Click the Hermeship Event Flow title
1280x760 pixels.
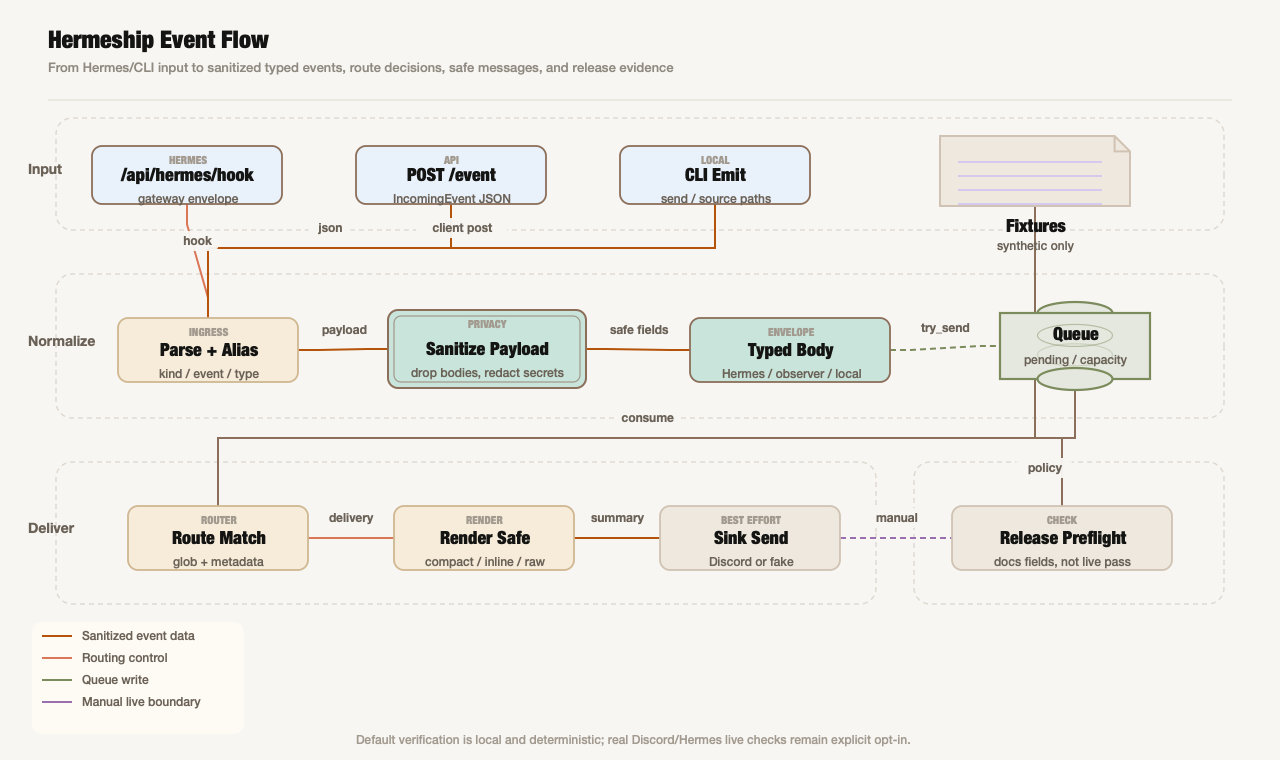coord(158,40)
